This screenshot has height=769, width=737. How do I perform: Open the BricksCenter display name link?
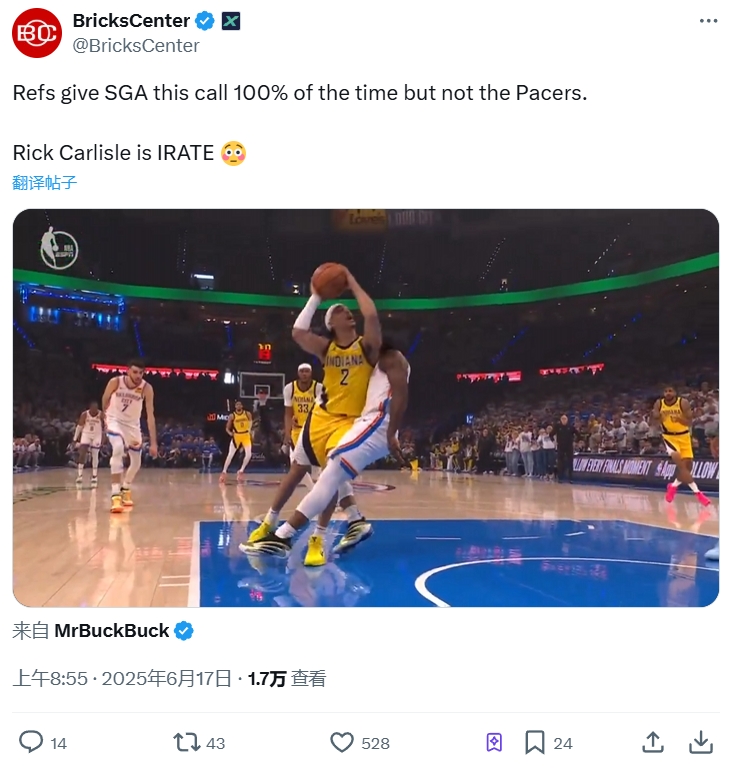point(131,21)
